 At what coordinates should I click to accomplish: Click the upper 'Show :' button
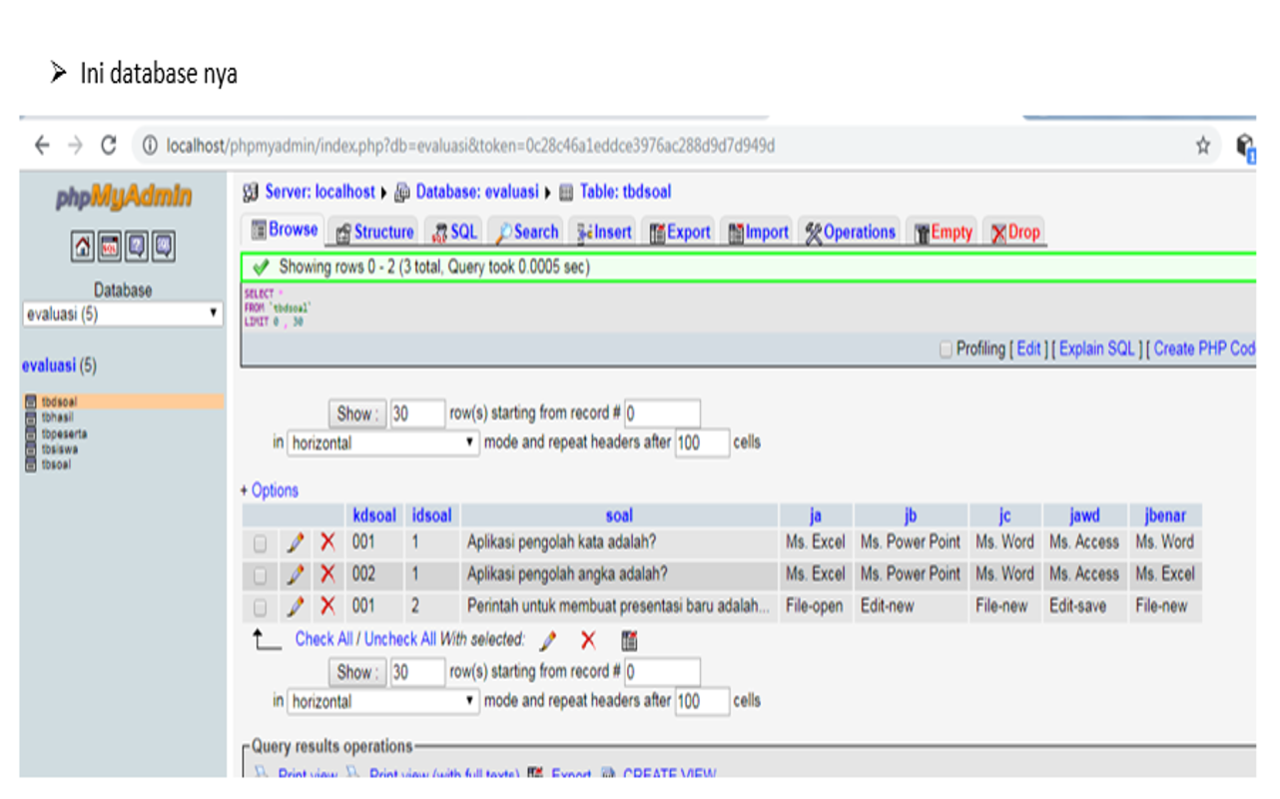[x=357, y=414]
